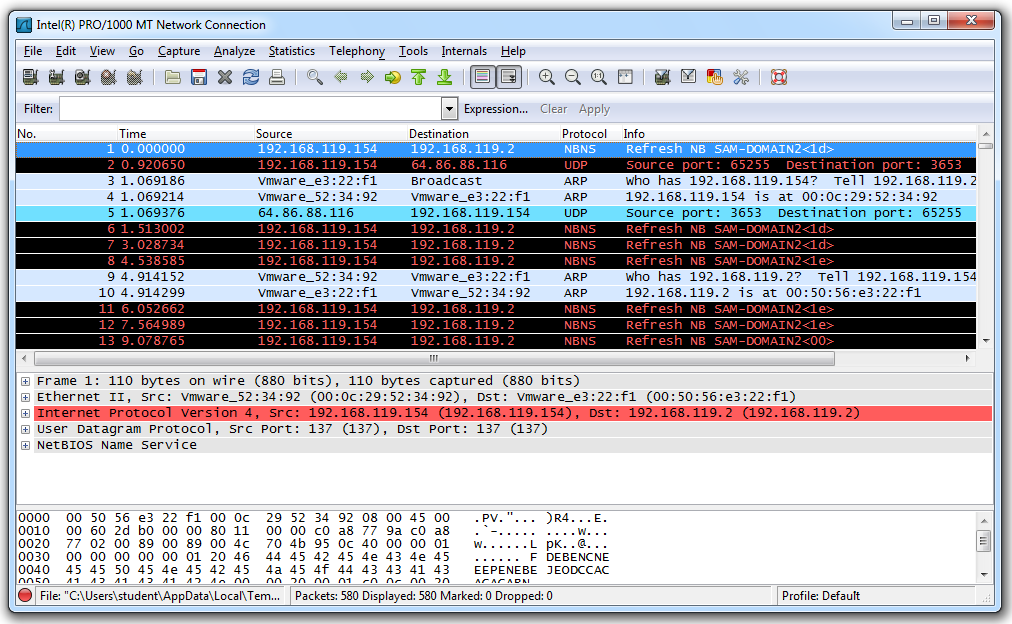This screenshot has height=624, width=1012.
Task: Click the Zoom In icon
Action: click(547, 77)
